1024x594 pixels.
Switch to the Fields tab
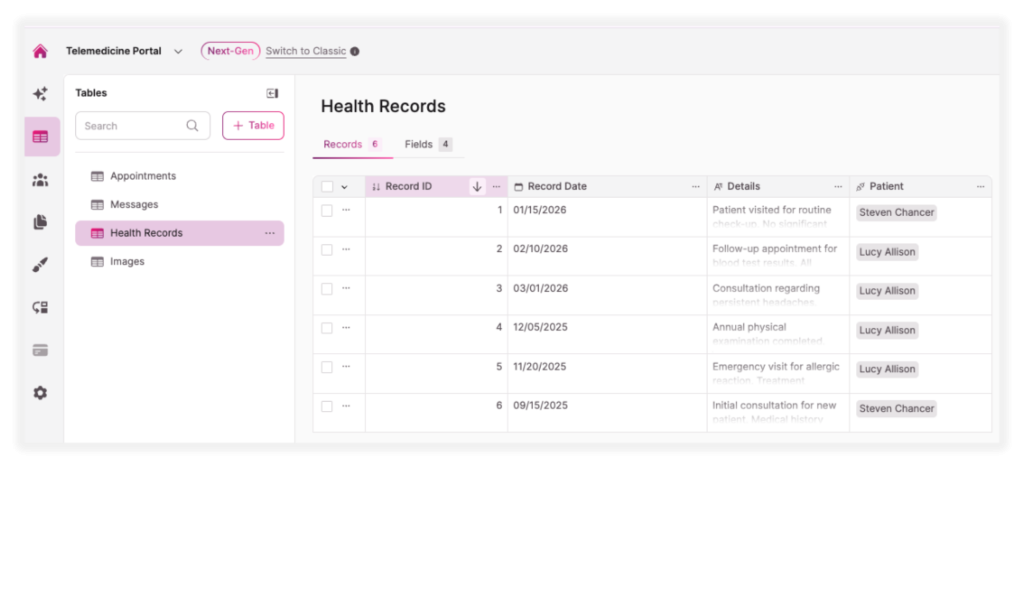[418, 144]
